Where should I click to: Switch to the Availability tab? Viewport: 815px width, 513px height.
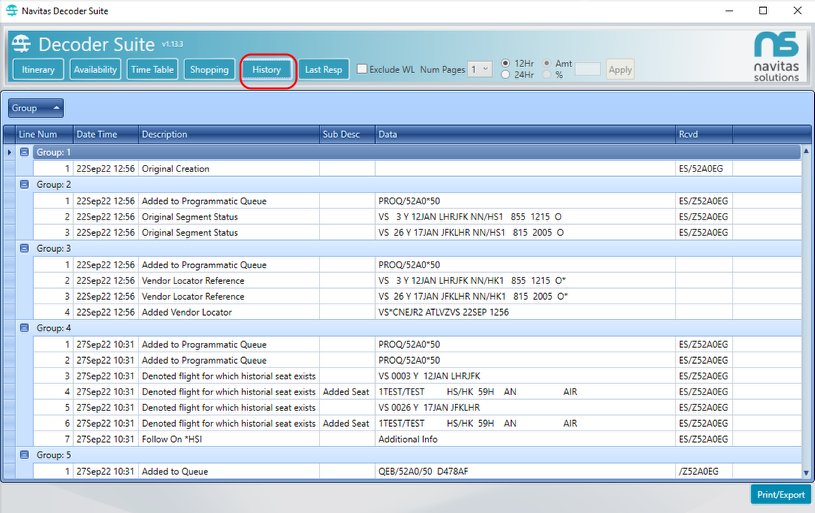[x=95, y=69]
